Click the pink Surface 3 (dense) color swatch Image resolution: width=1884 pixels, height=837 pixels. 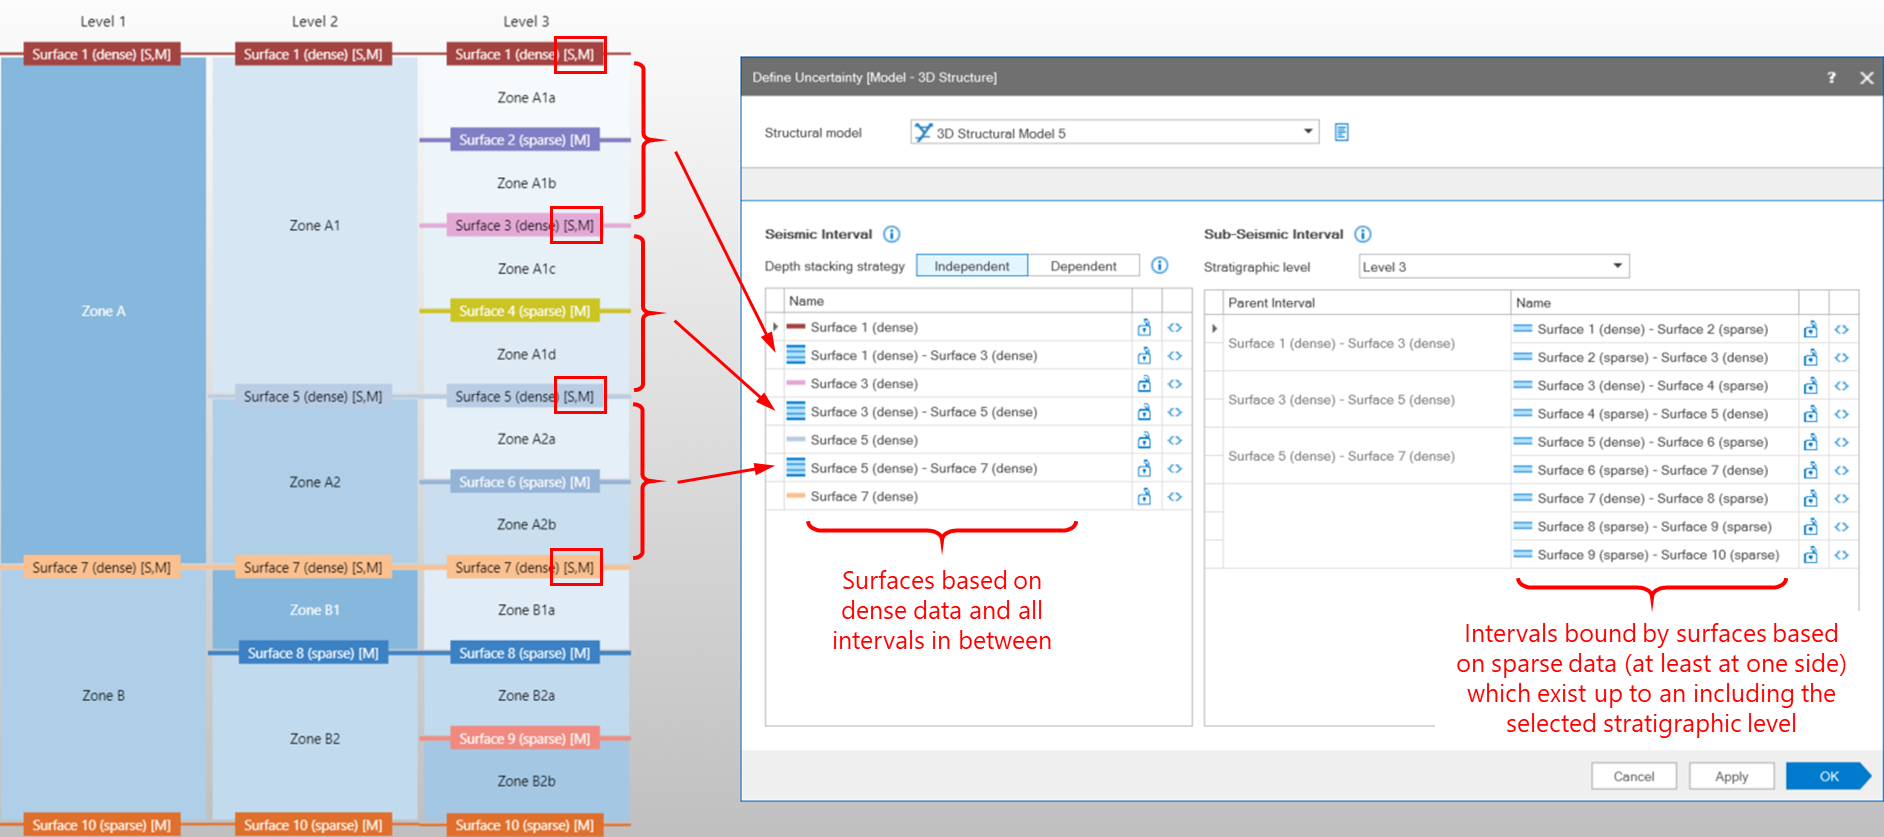(796, 384)
